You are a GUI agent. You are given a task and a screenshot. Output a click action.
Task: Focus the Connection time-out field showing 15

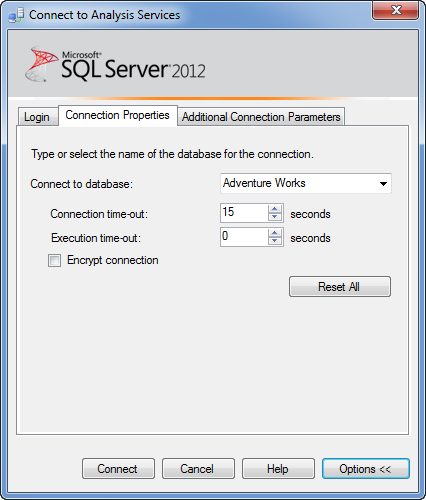point(245,213)
